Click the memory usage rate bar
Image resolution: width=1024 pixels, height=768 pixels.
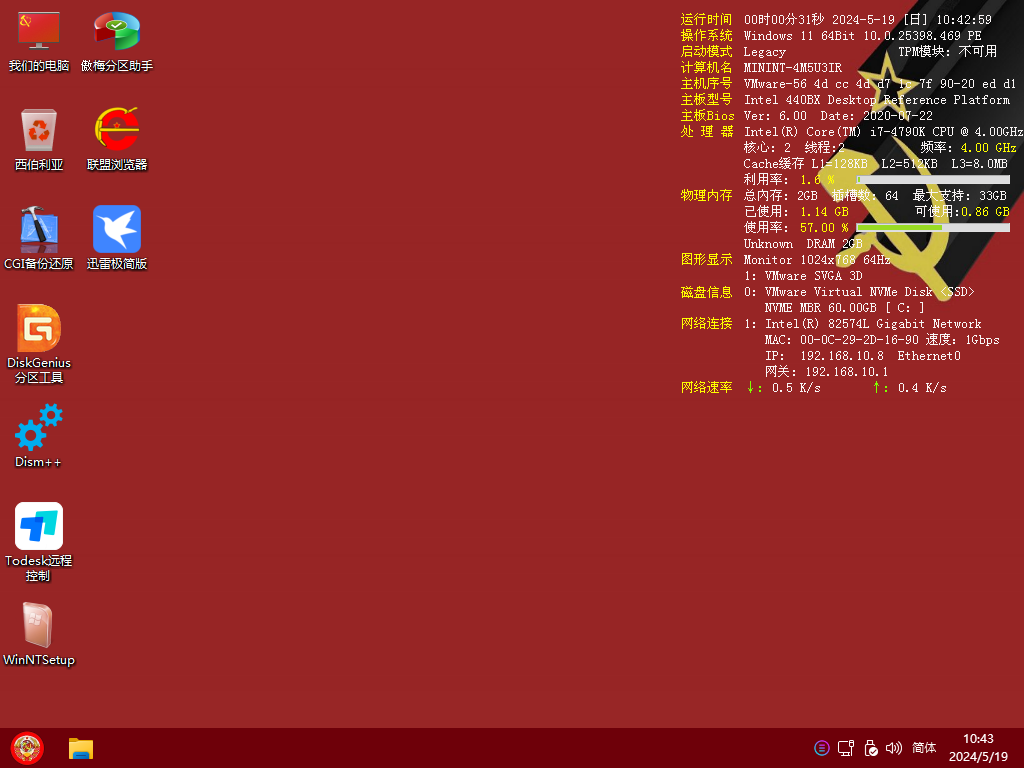tap(932, 228)
